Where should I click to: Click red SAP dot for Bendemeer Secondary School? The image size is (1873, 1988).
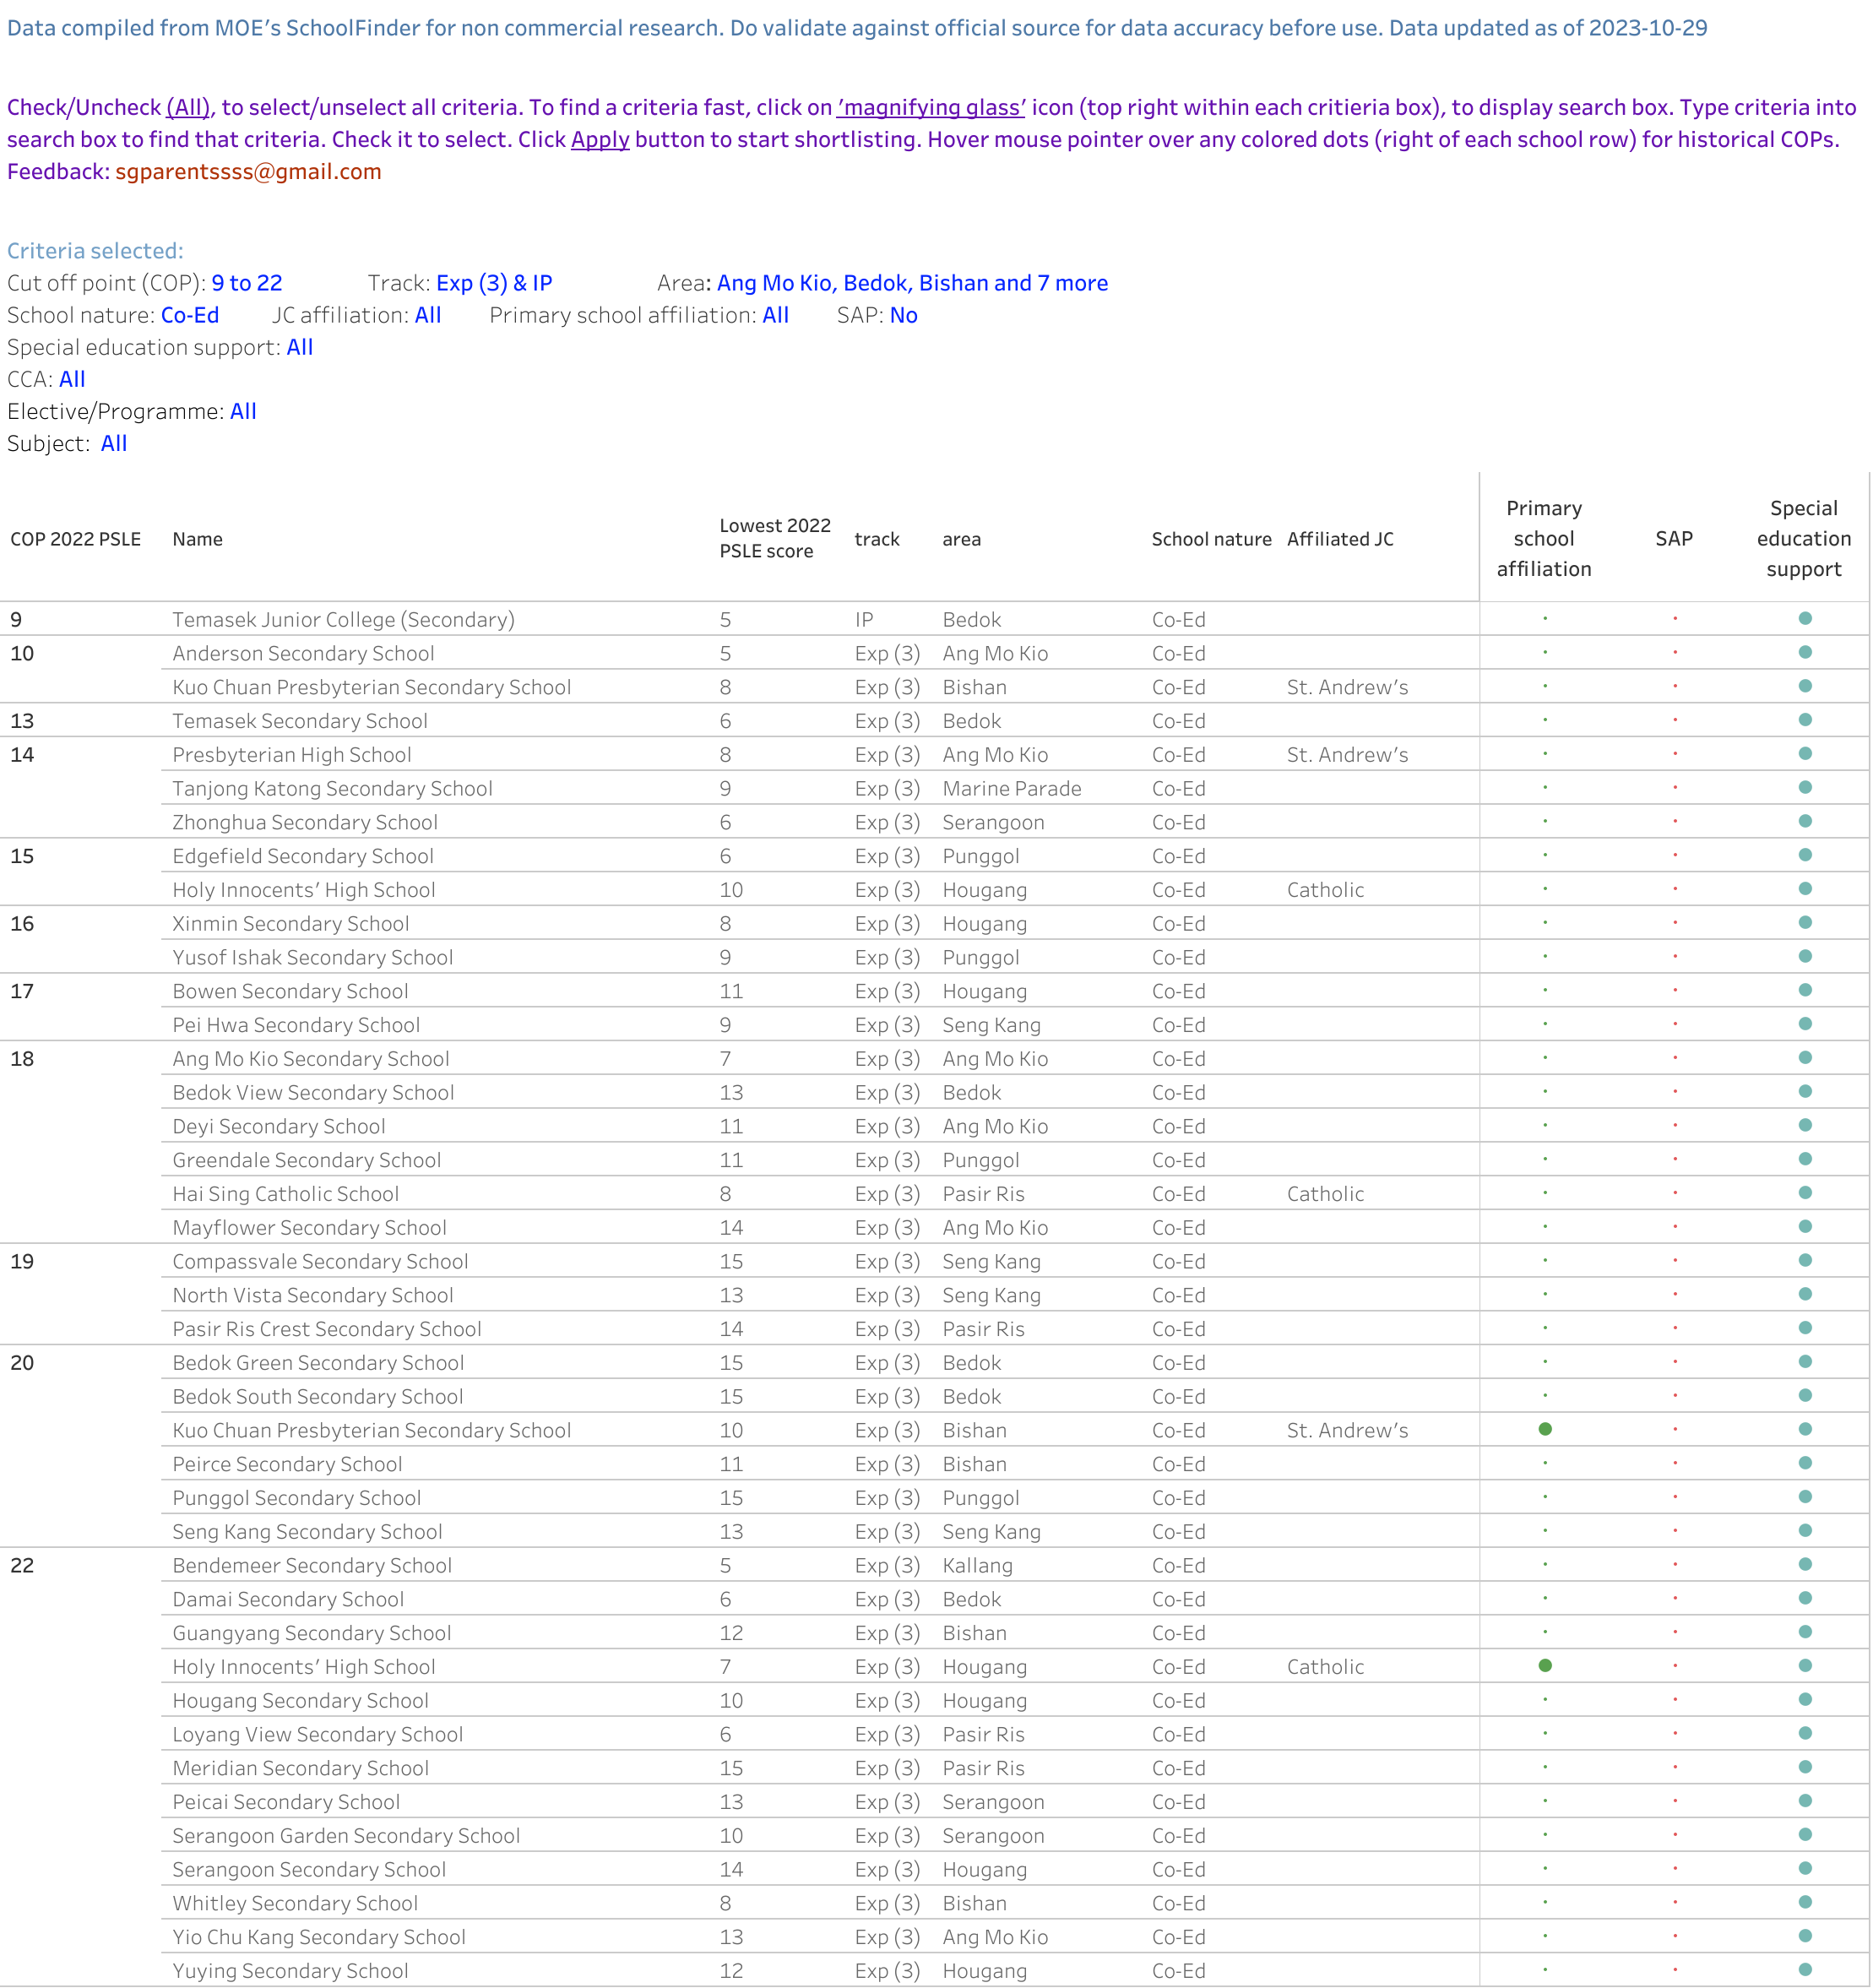1674,1565
